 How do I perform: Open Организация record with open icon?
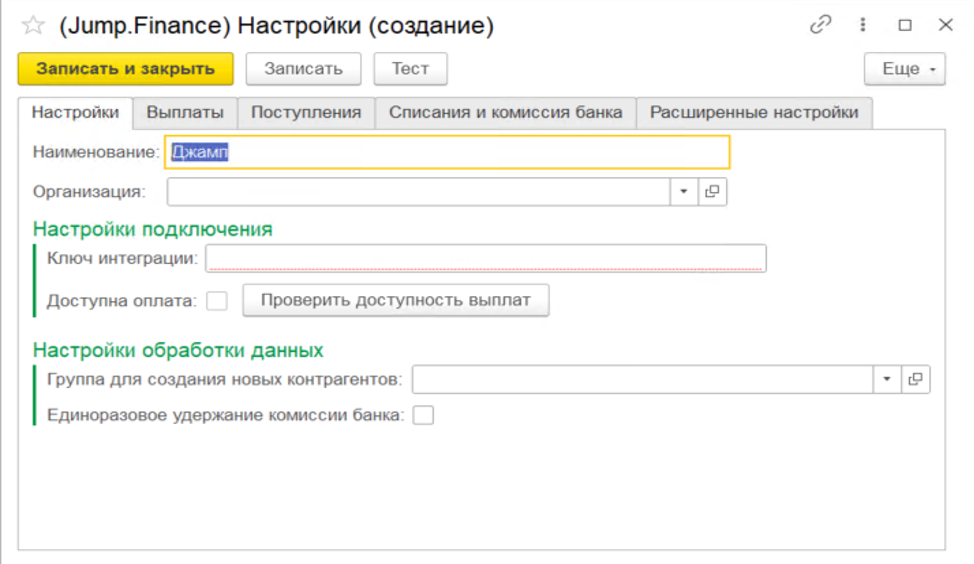point(713,191)
